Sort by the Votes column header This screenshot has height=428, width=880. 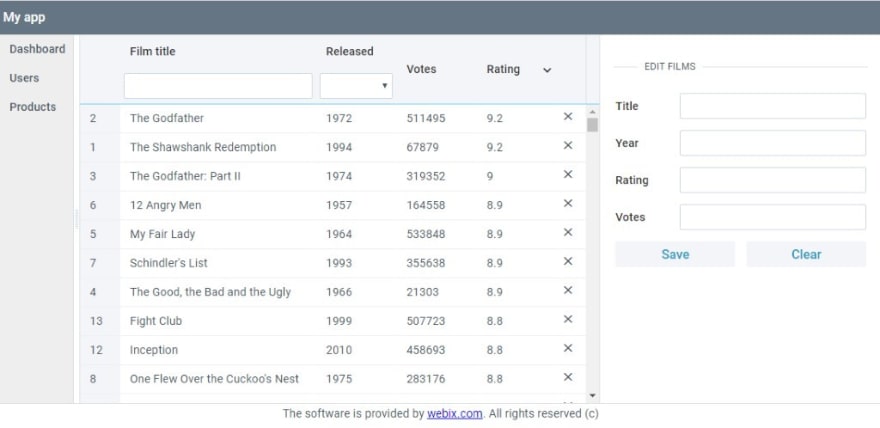coord(421,70)
